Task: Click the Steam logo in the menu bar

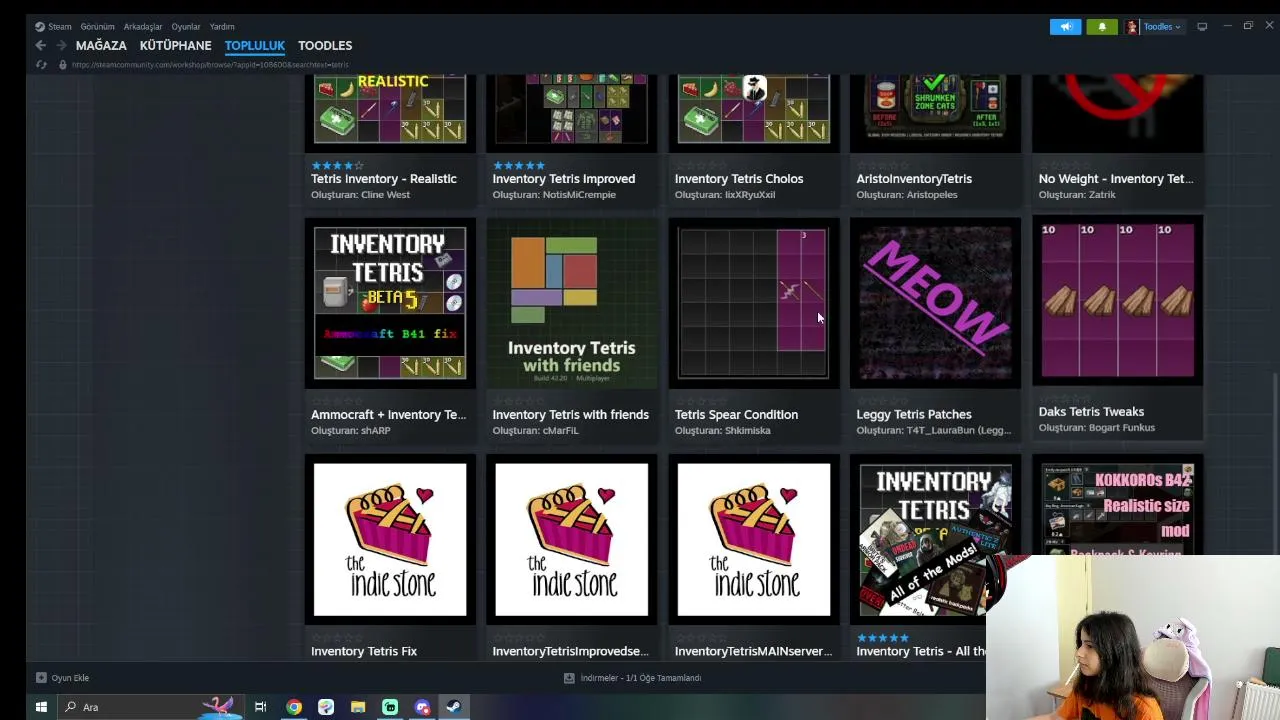Action: 40,27
